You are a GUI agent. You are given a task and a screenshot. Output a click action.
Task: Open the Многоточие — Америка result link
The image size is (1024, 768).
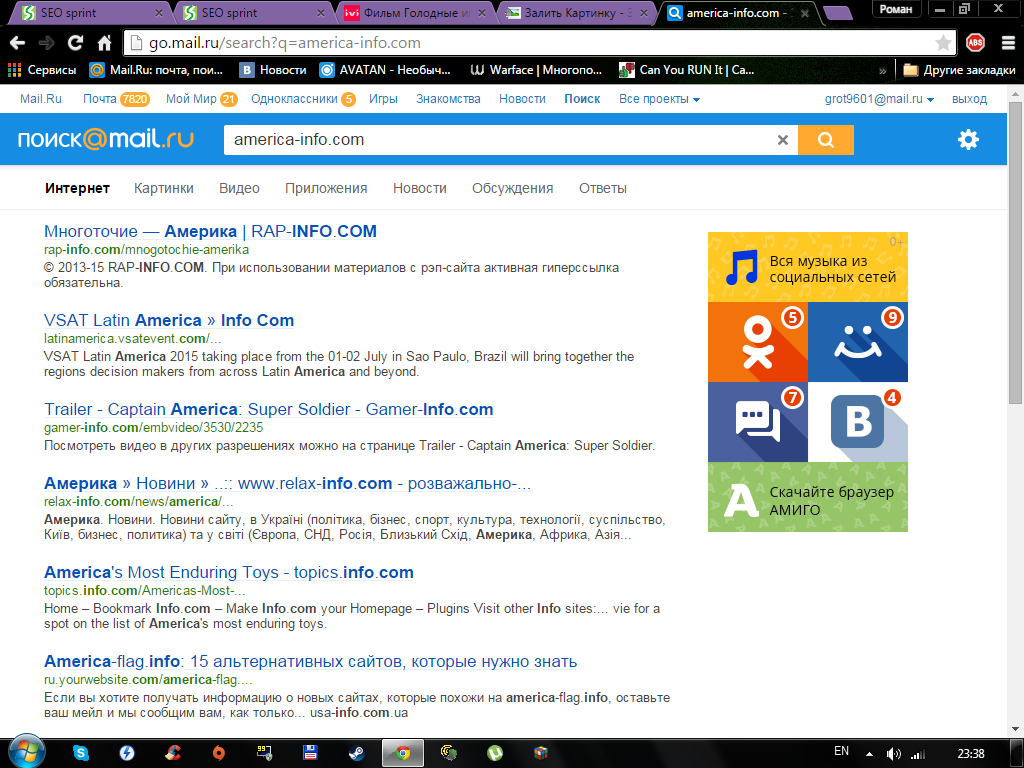coord(210,231)
